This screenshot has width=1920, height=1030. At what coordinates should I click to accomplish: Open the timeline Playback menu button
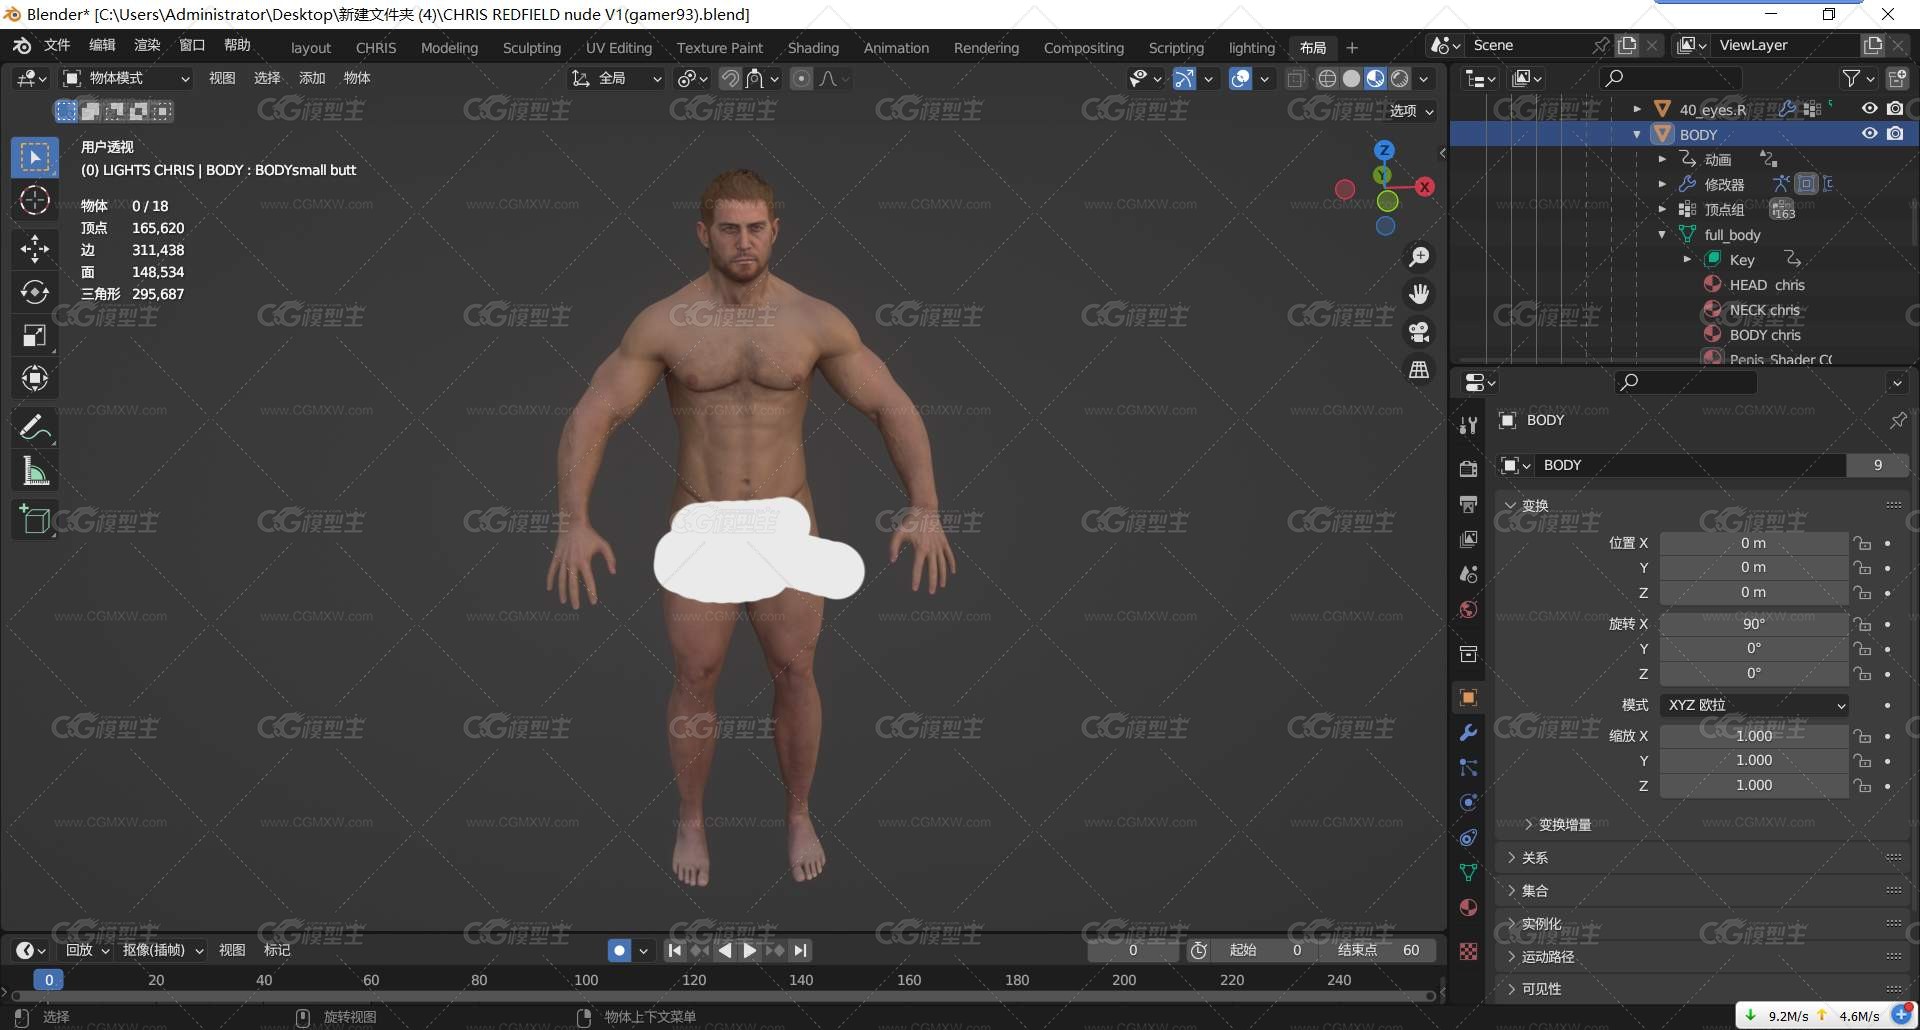pos(88,950)
